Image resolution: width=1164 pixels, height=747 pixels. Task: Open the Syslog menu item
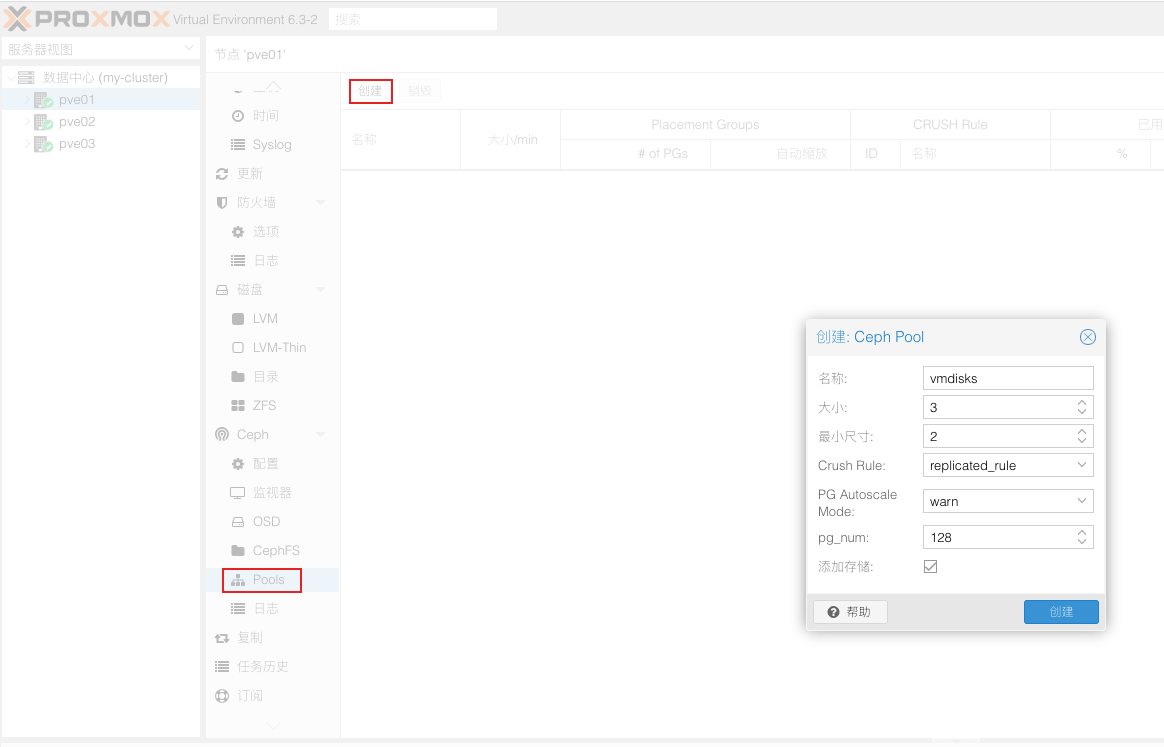(x=272, y=145)
